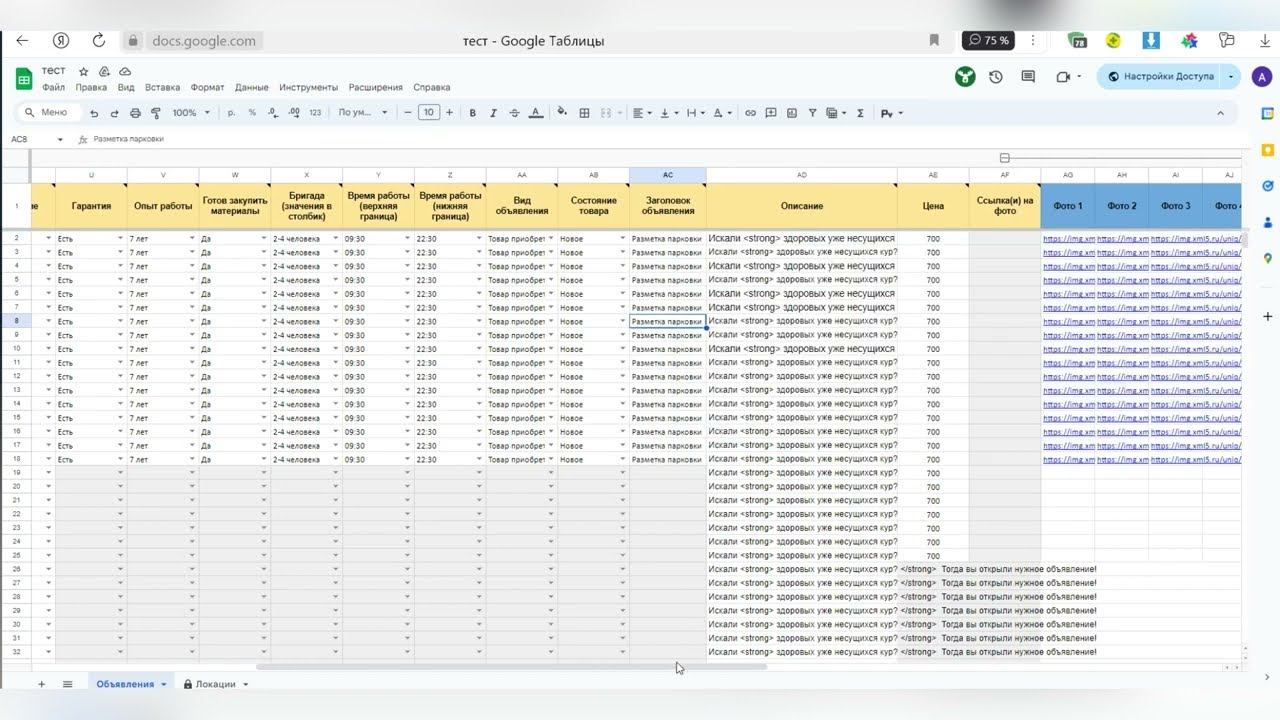Screen dimensions: 1280x720
Task: Open the Формат menu
Action: coord(208,87)
